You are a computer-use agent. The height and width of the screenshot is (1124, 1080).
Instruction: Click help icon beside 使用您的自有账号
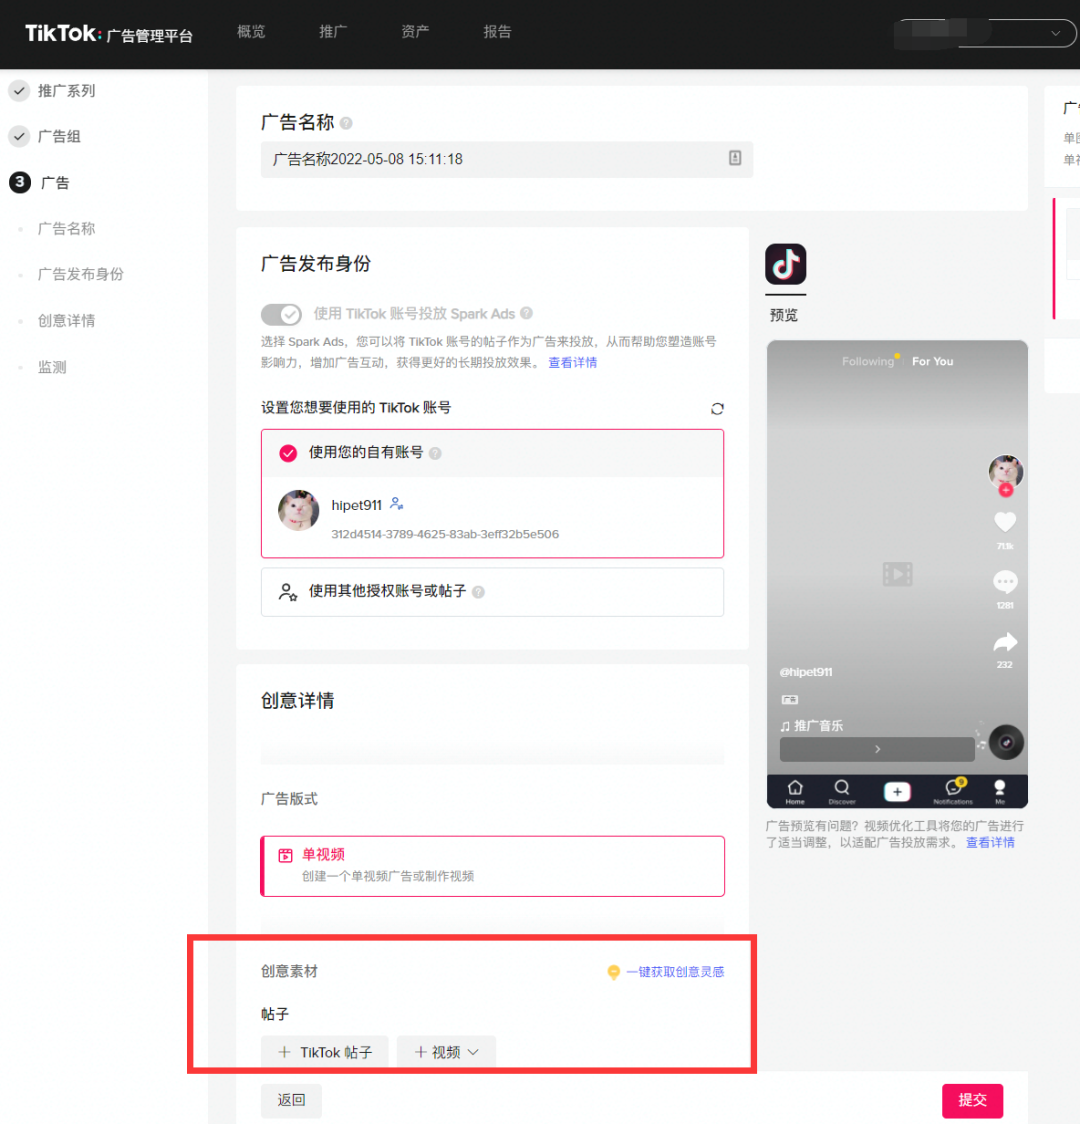(435, 453)
